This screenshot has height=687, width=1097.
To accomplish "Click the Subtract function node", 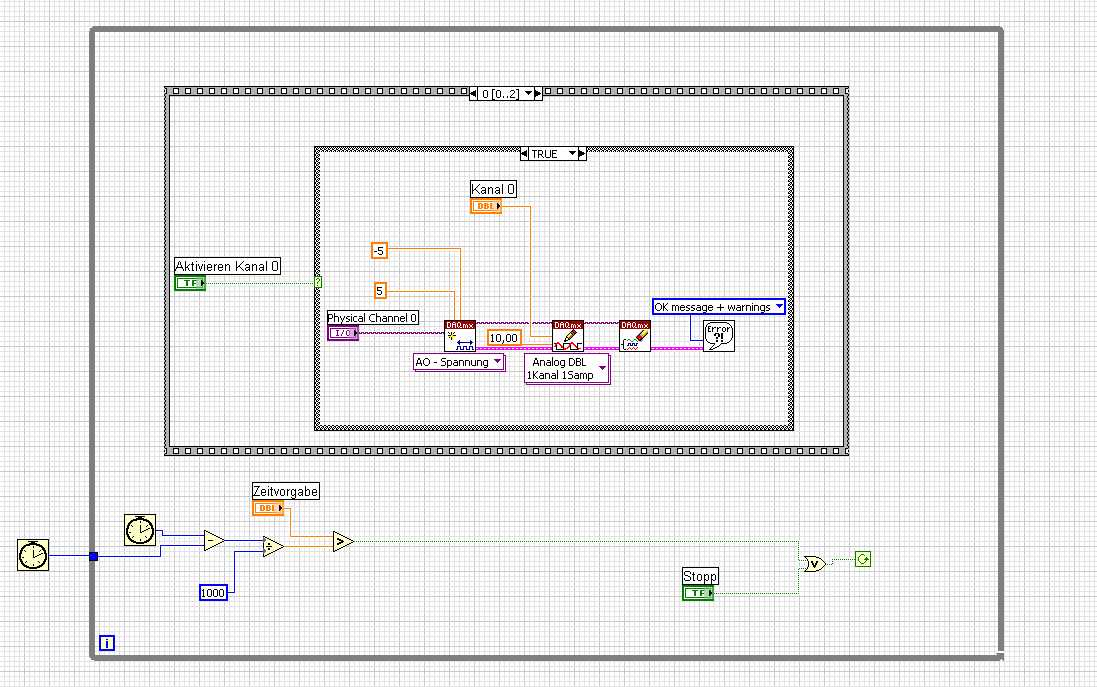I will (x=214, y=540).
